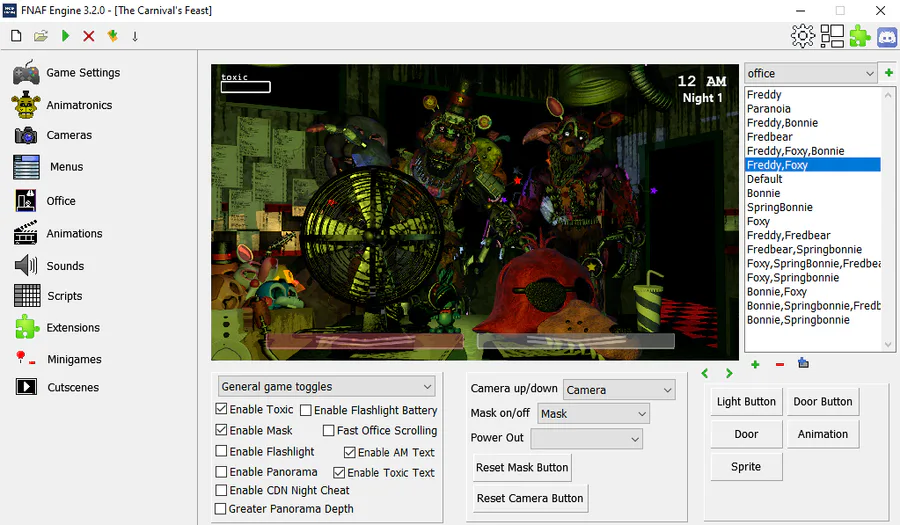Image resolution: width=900 pixels, height=525 pixels.
Task: Check Enable Panorama checkbox
Action: (x=221, y=472)
